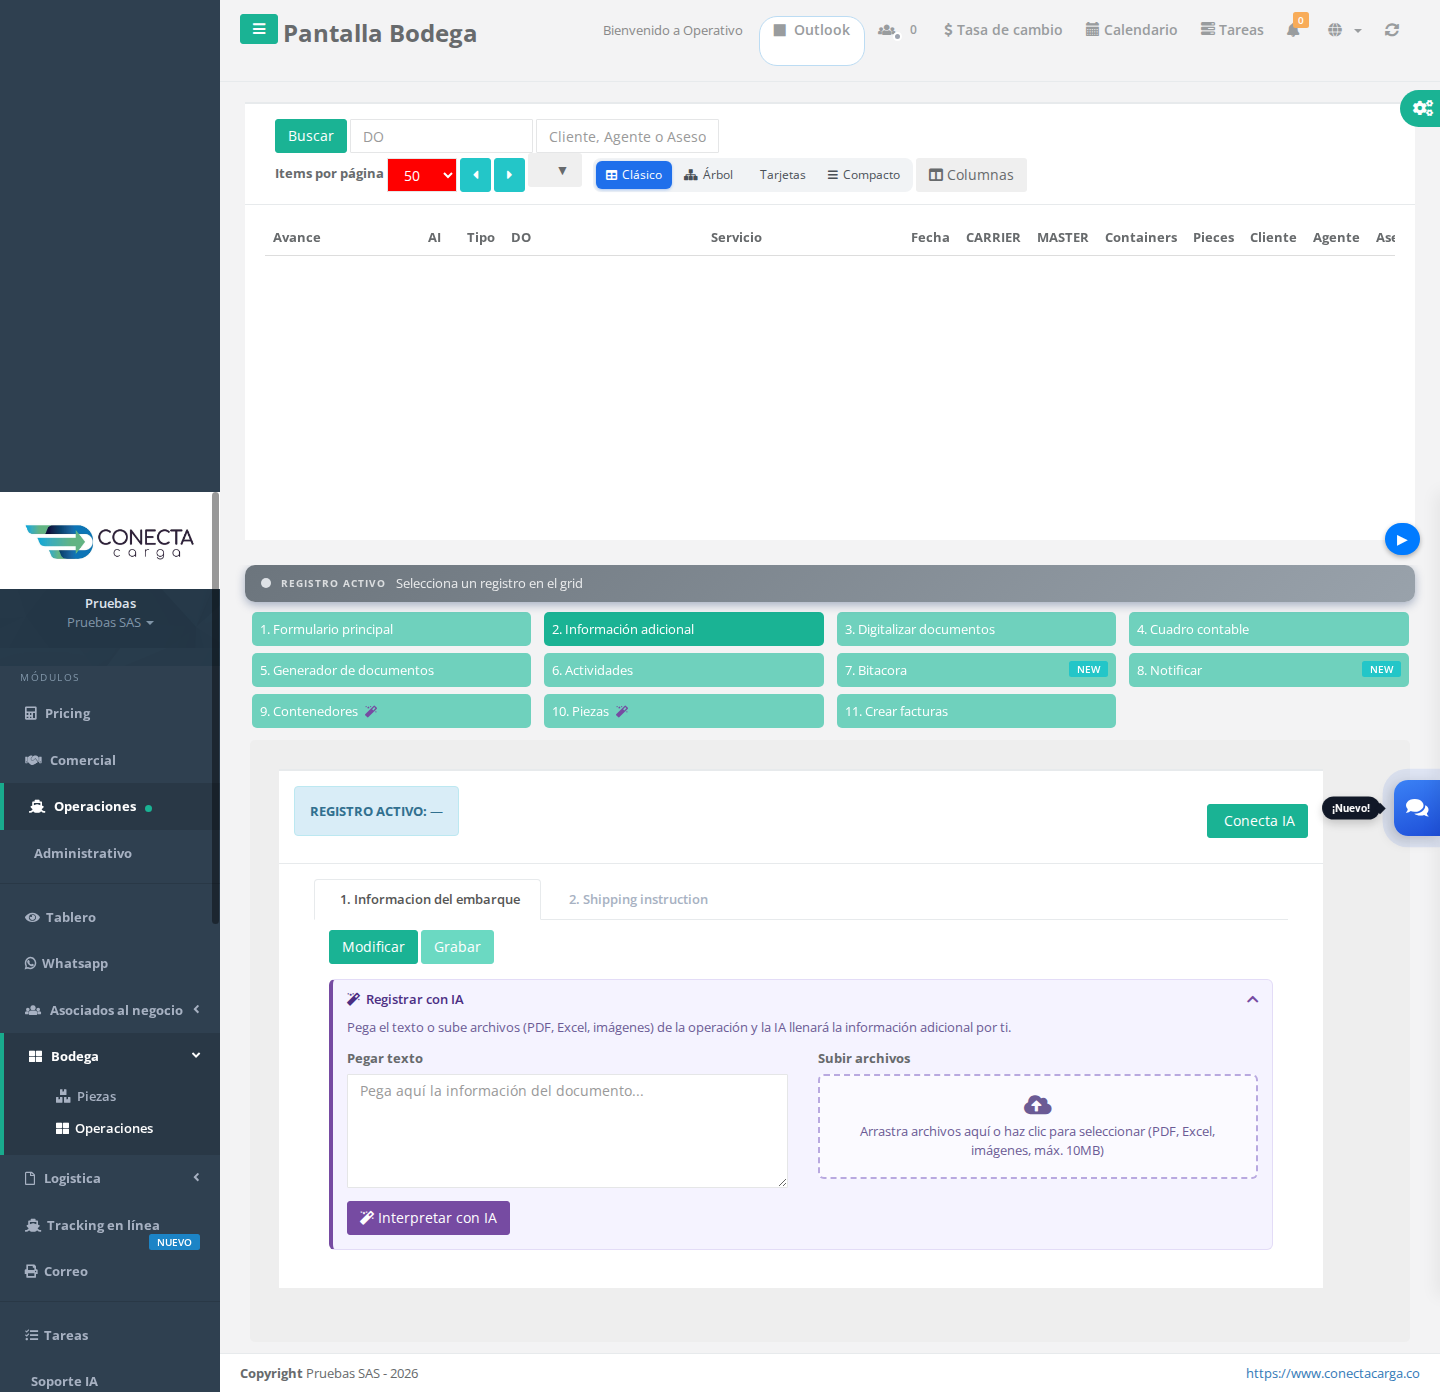Viewport: 1440px width, 1392px height.
Task: Open 7. Bitacora section
Action: point(976,670)
